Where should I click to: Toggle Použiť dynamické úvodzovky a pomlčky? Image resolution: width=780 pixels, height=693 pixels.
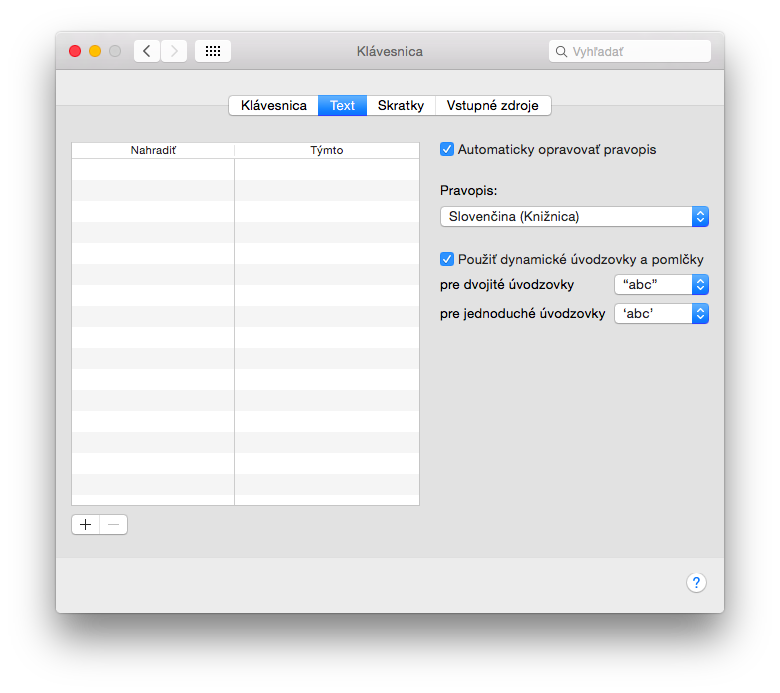447,259
